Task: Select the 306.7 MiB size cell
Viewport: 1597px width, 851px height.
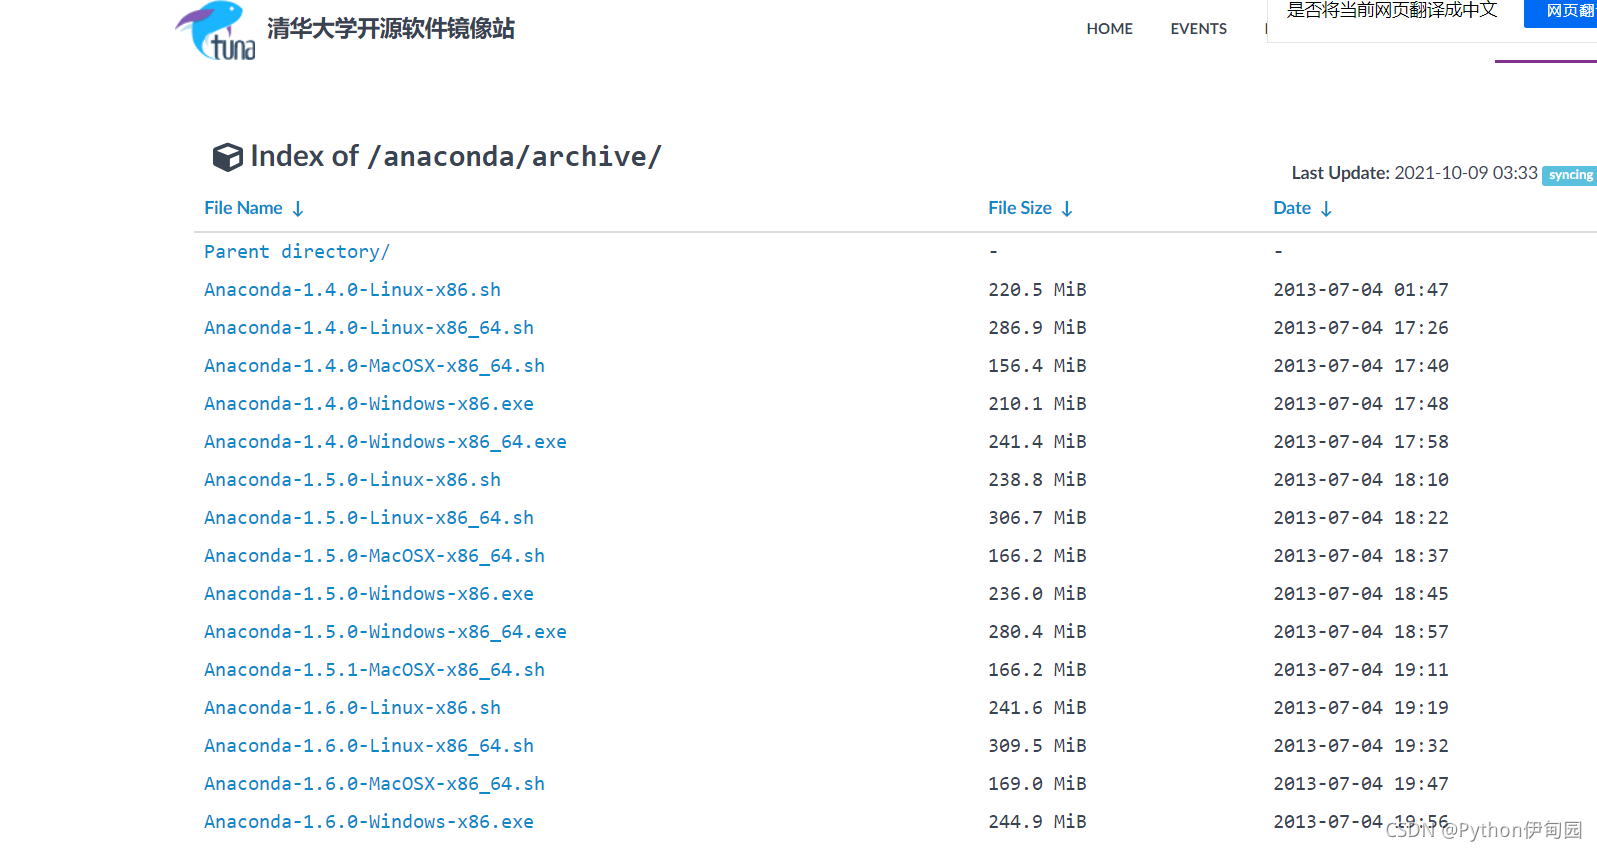Action: 1037,518
